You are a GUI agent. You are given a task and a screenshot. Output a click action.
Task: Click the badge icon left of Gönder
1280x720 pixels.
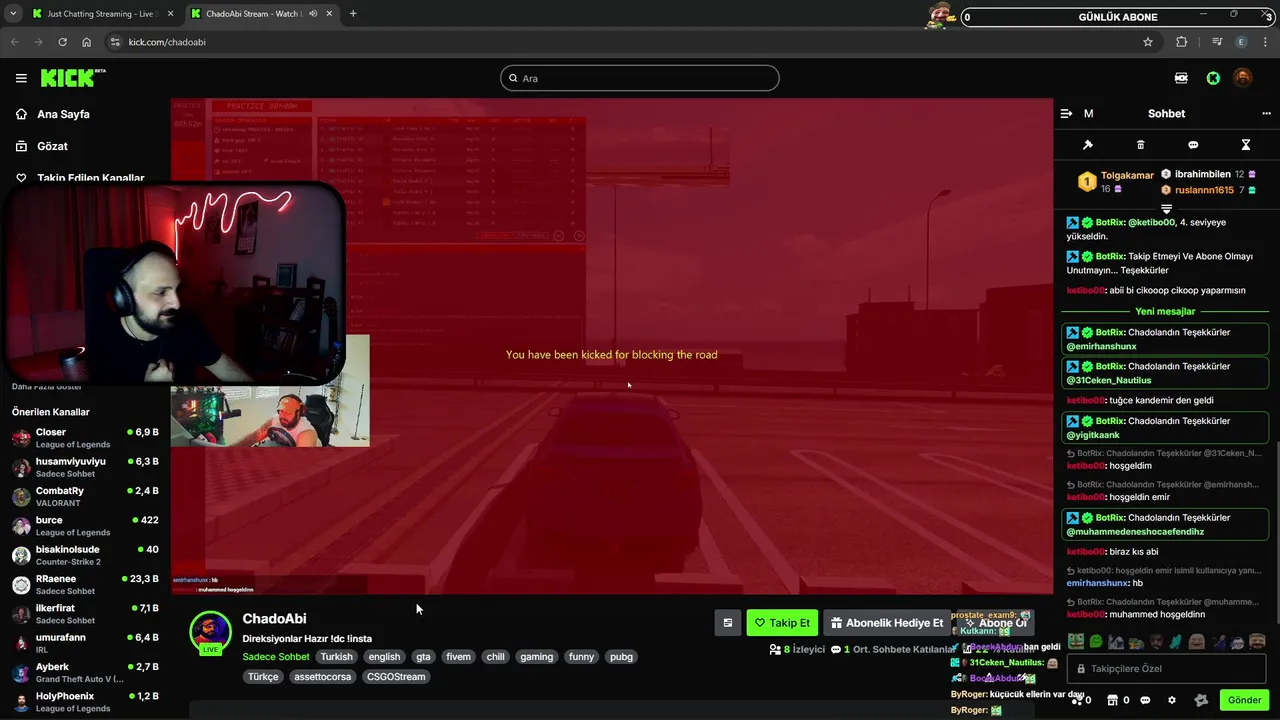tap(1201, 700)
